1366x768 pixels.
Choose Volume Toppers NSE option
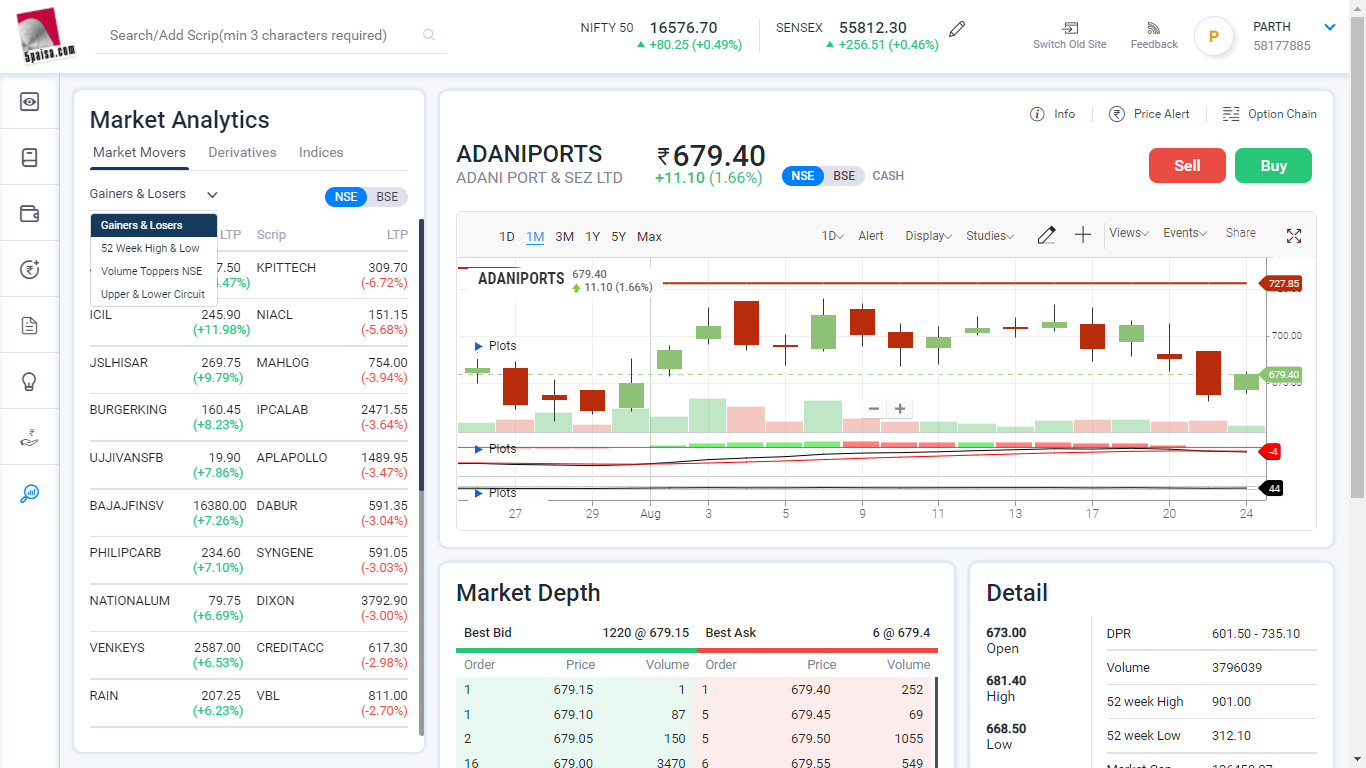[154, 271]
